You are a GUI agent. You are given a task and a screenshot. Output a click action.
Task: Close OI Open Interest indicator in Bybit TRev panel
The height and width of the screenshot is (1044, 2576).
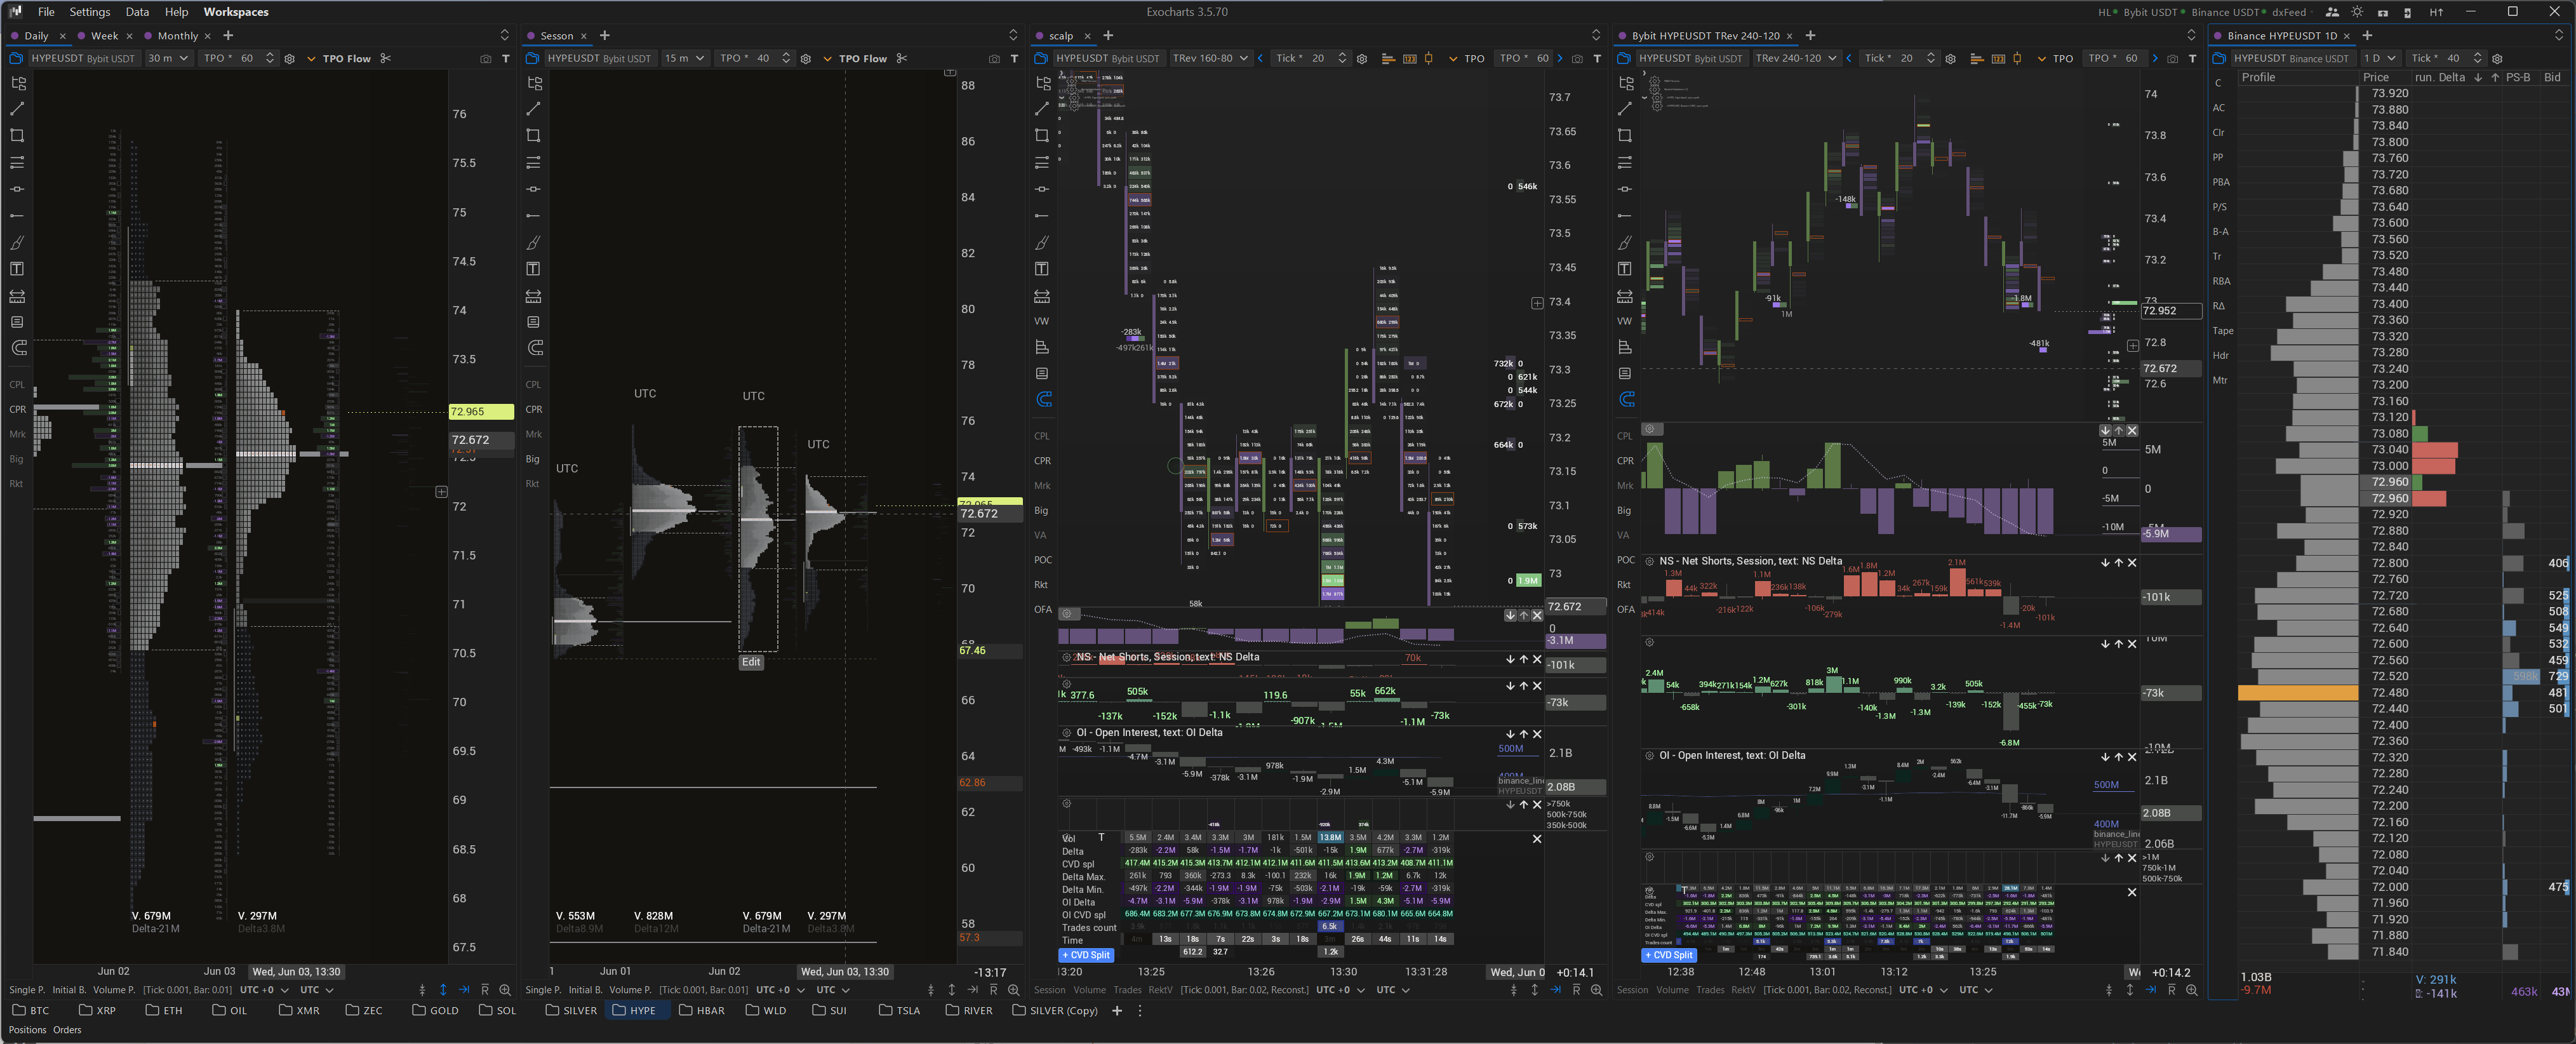[x=2132, y=757]
